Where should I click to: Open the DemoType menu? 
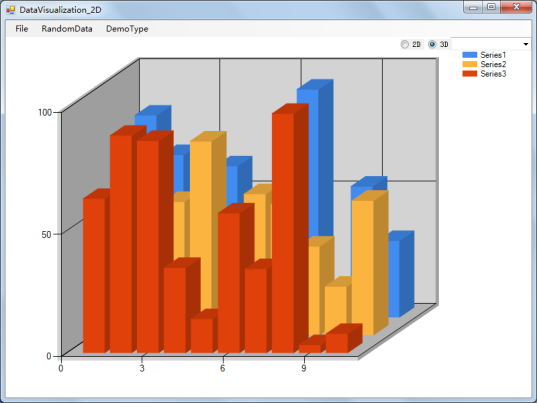(x=127, y=29)
